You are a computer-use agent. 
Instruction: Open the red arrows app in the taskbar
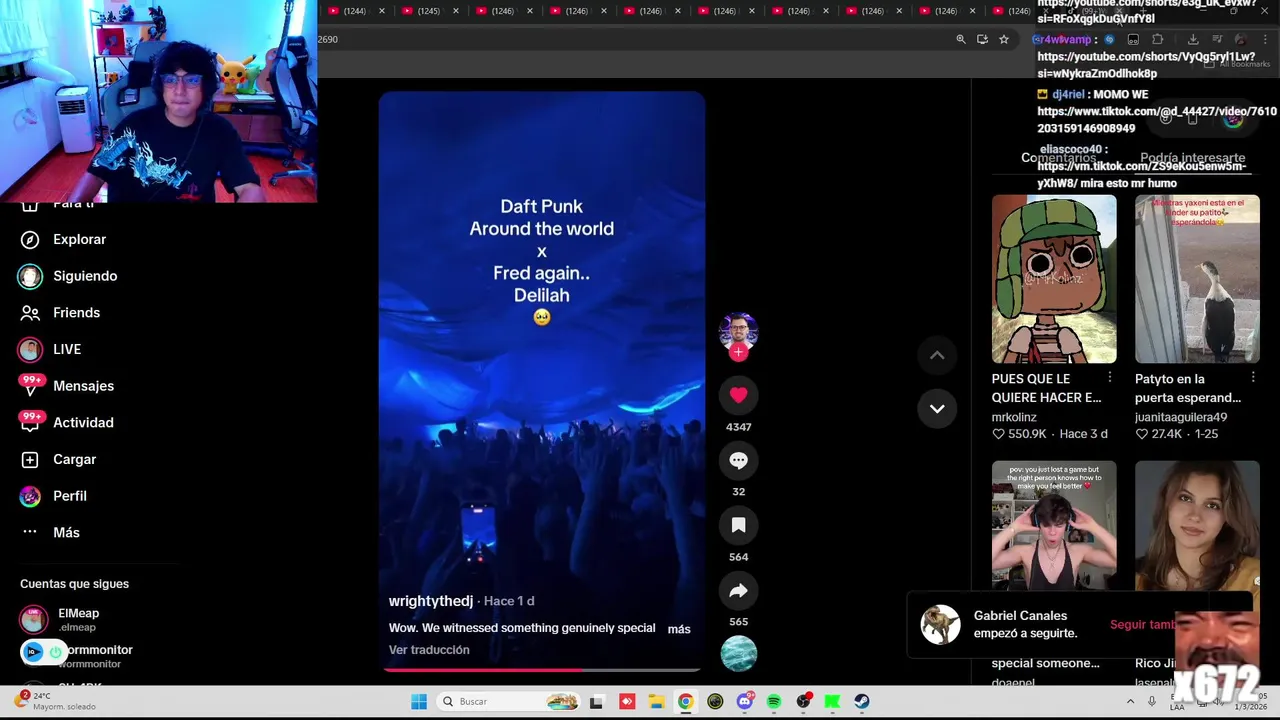pos(627,701)
